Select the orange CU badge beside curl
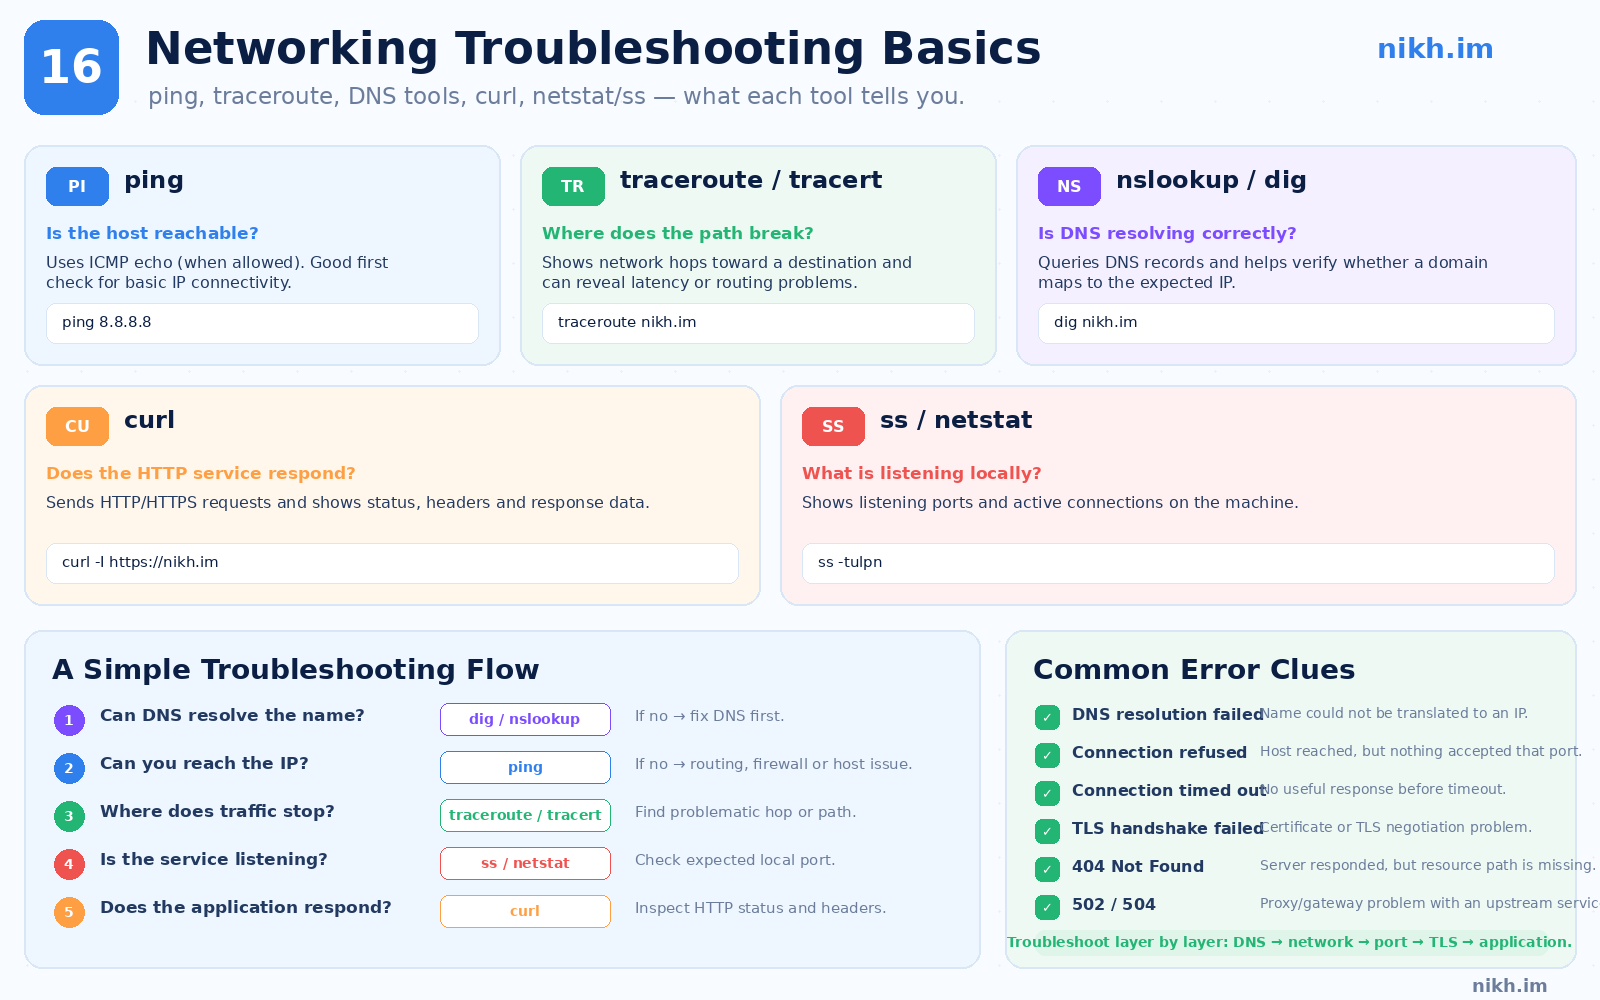1600x1000 pixels. [x=77, y=426]
